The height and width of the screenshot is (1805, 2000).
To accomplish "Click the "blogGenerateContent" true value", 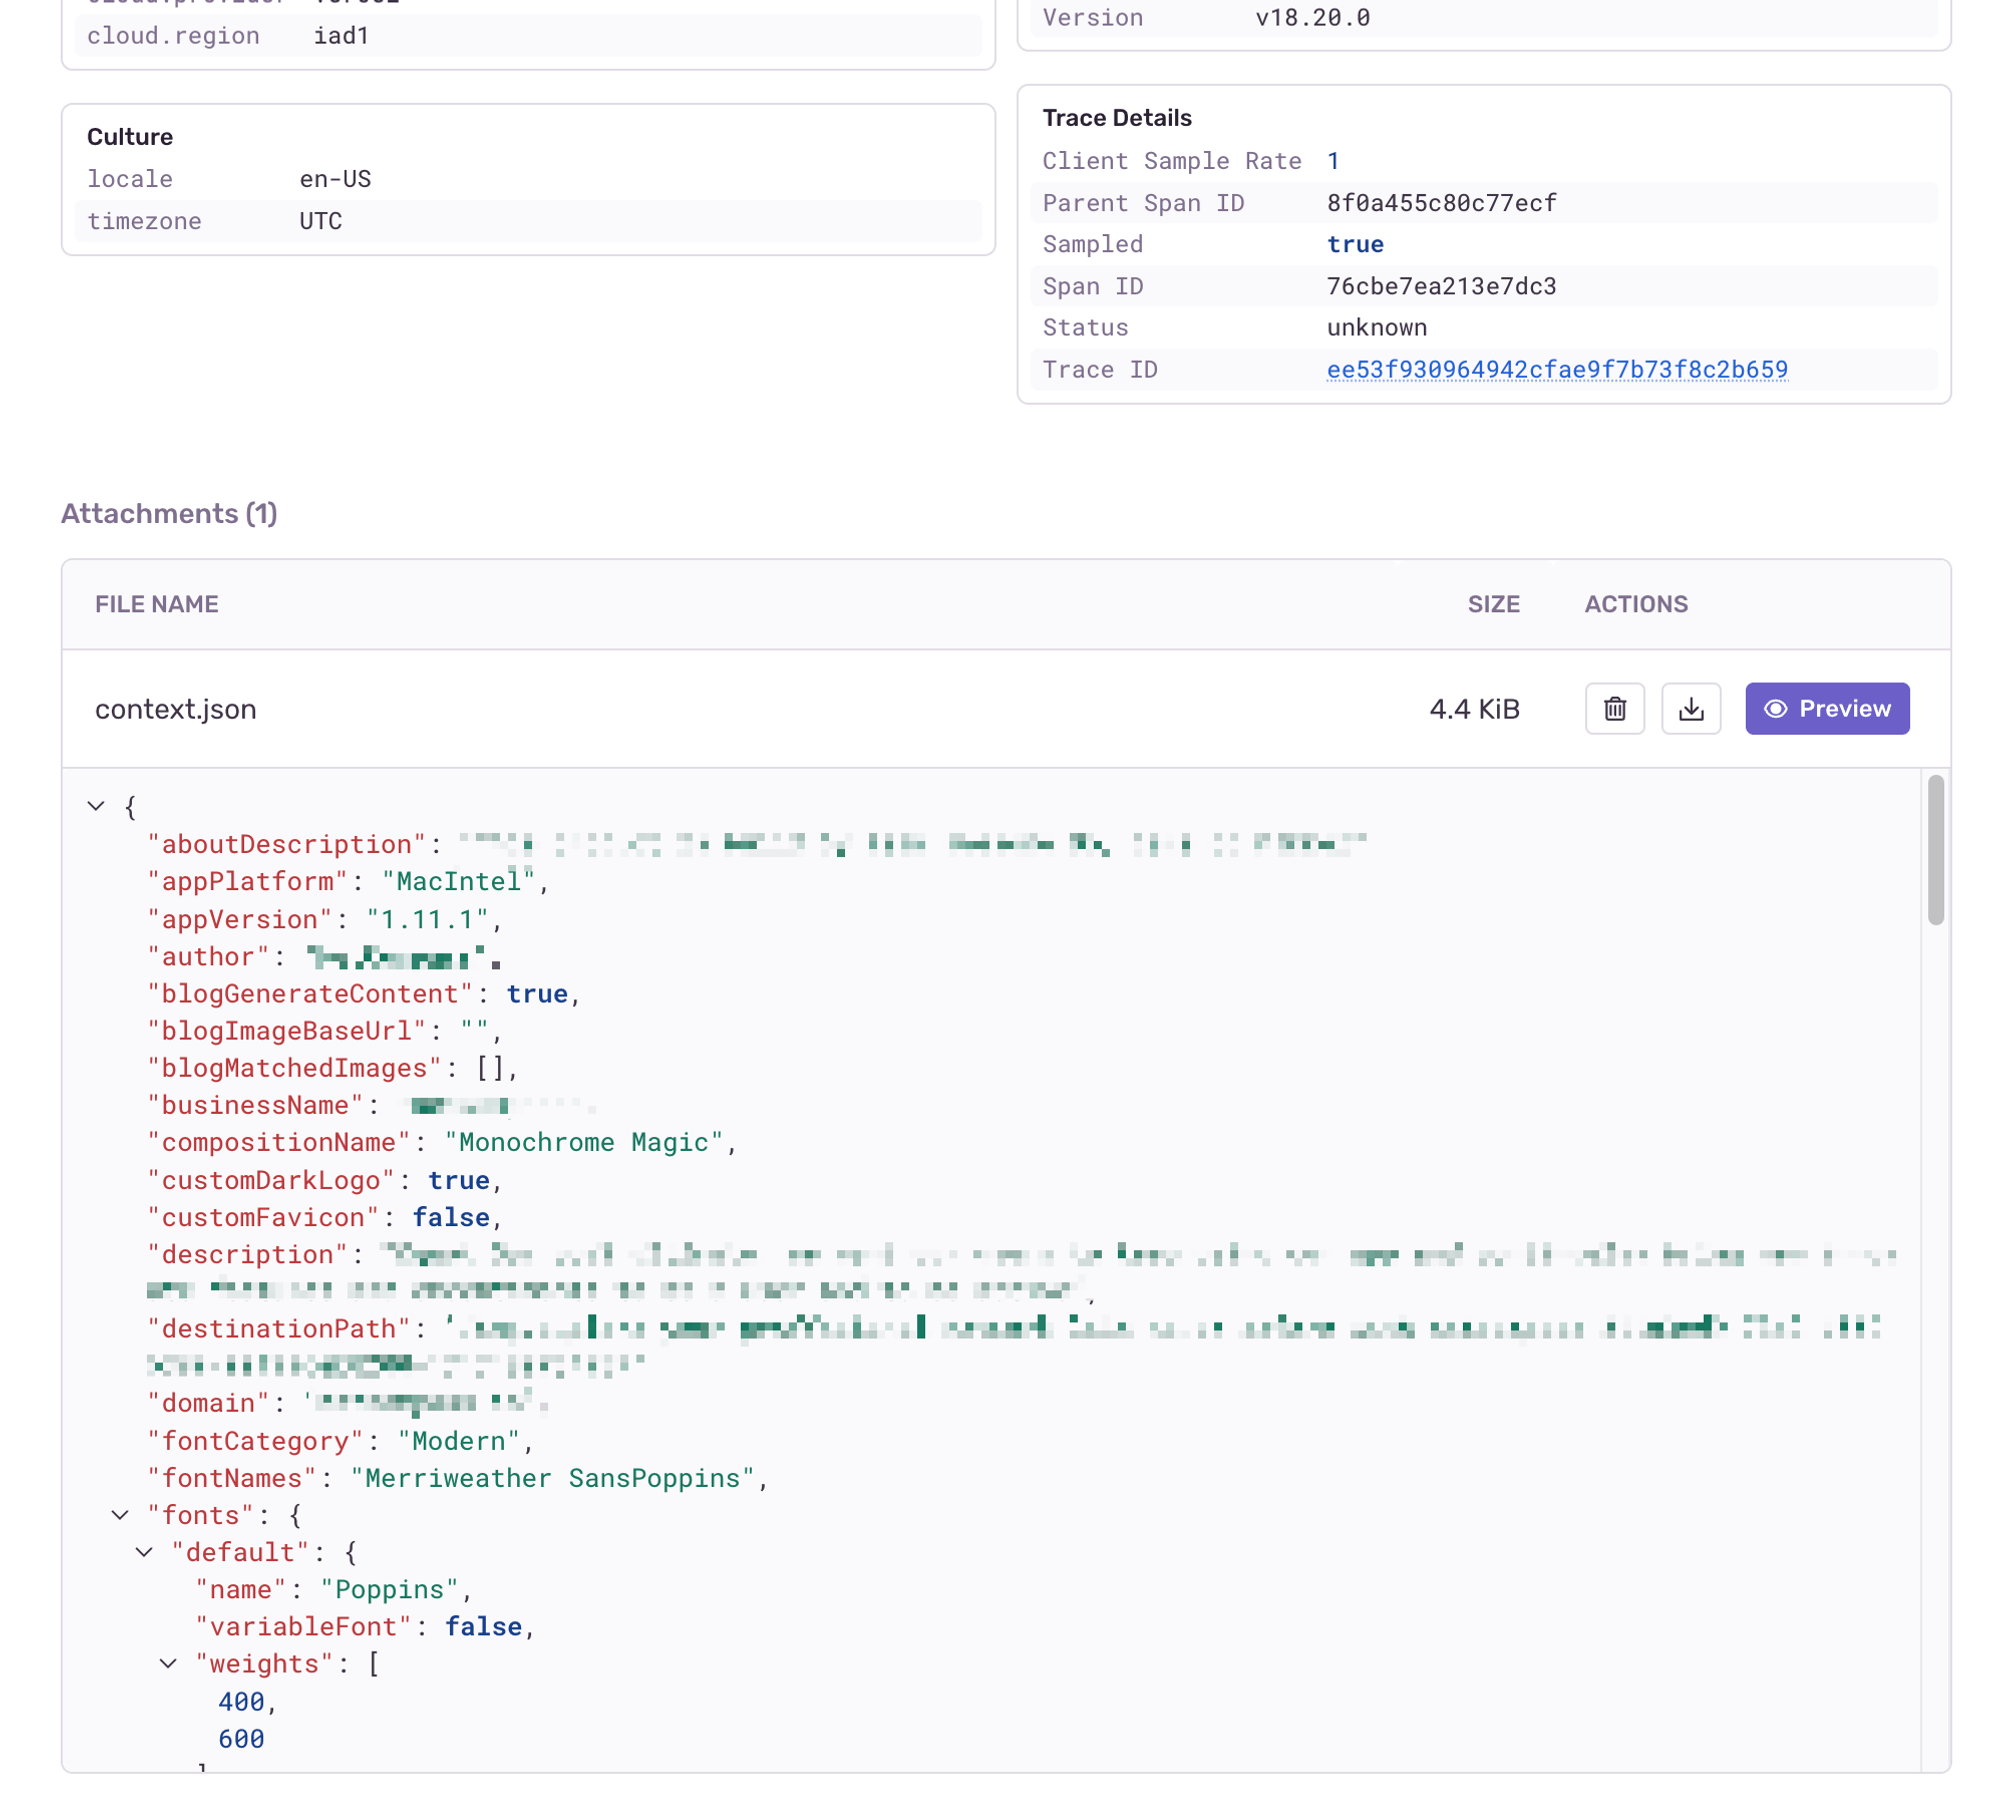I will (536, 993).
